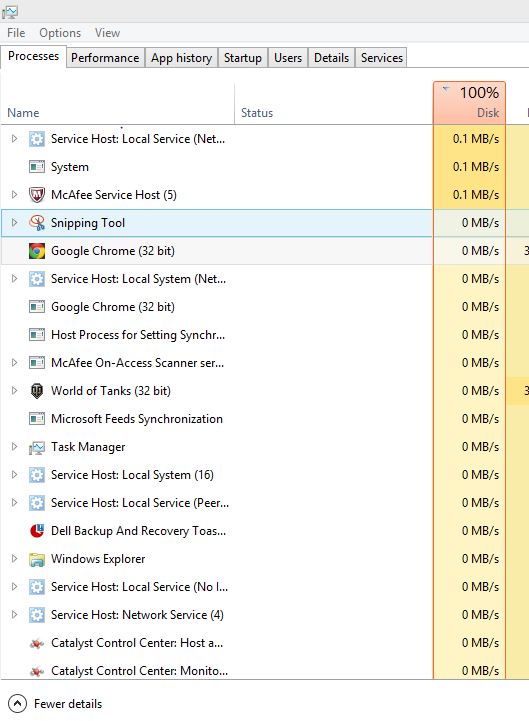Sort processes by the Disk column header
This screenshot has height=721, width=529.
[x=469, y=103]
